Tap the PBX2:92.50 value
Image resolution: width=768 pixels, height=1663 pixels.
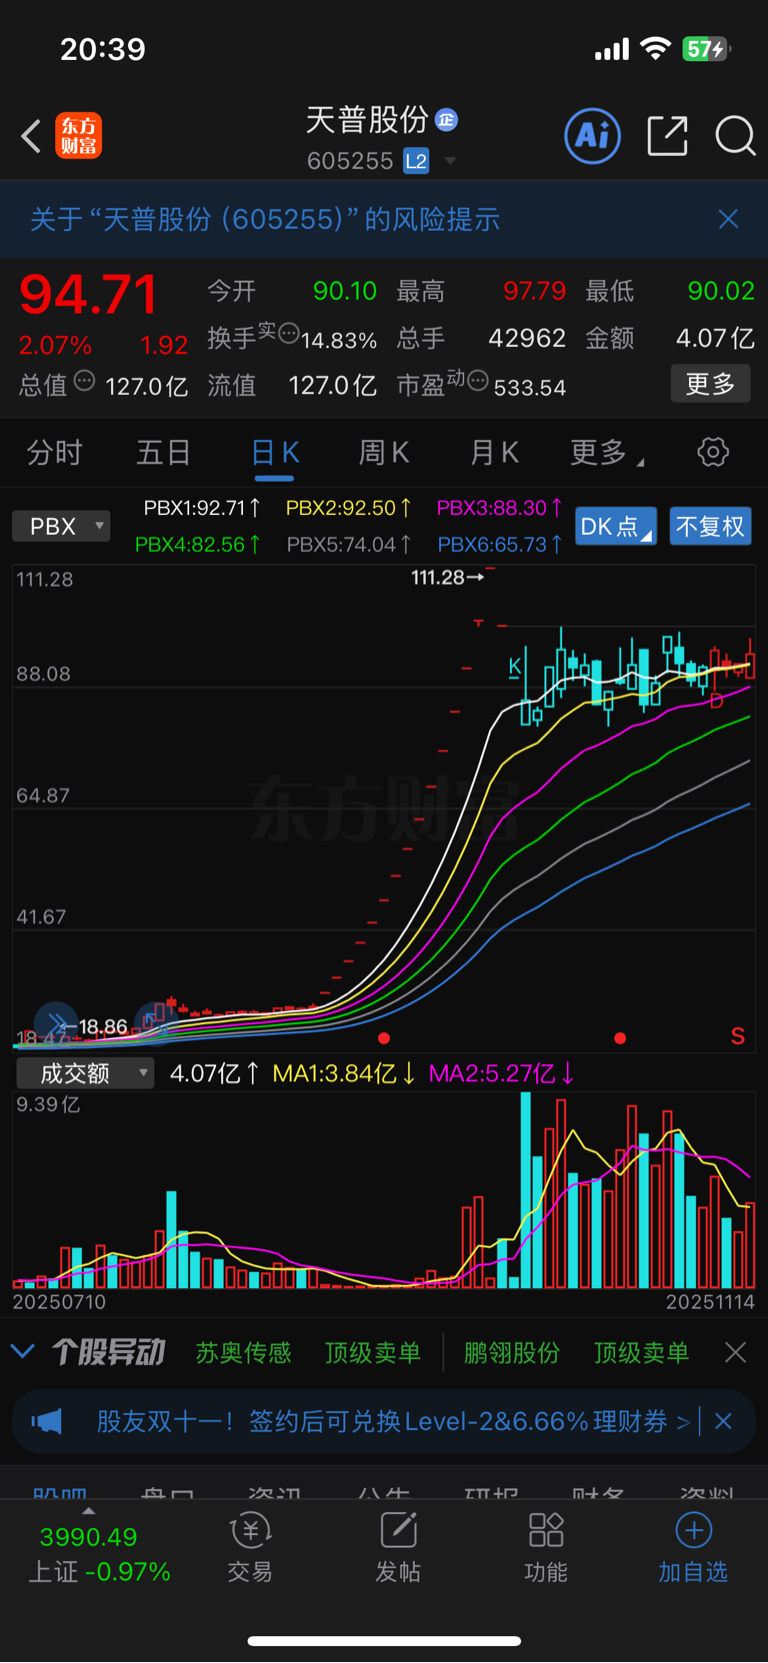348,508
